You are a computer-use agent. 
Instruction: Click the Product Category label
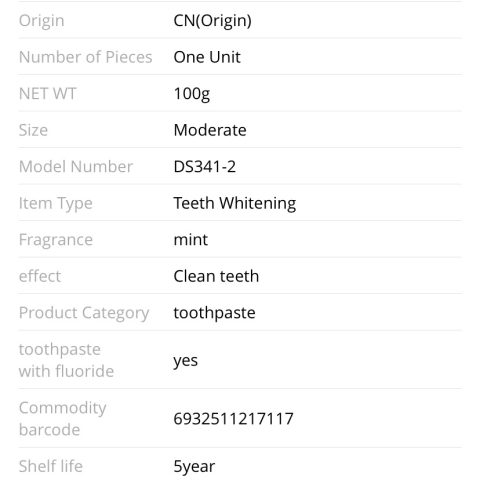(84, 314)
